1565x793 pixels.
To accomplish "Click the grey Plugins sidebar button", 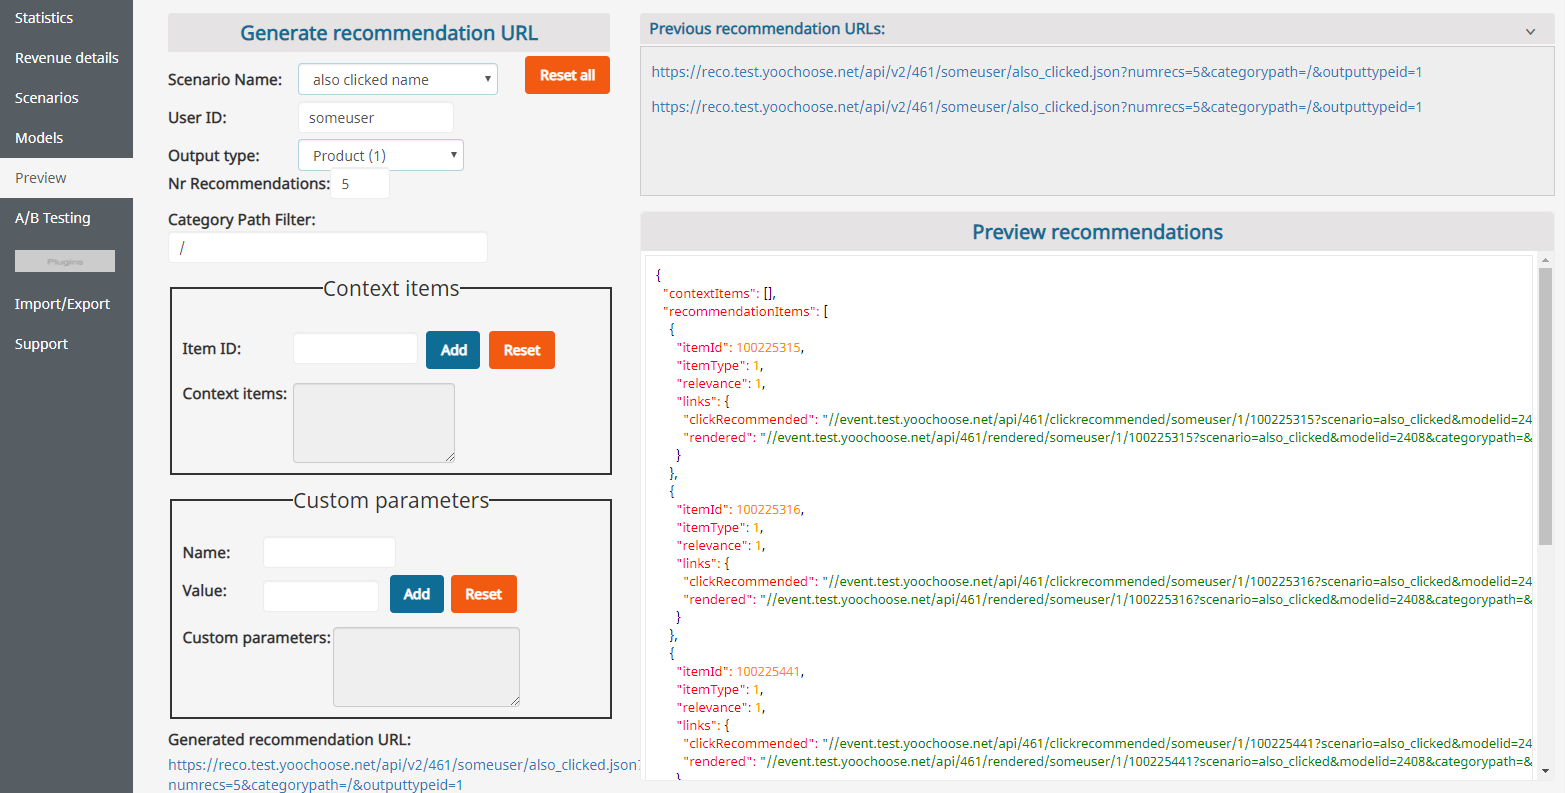I will [65, 261].
